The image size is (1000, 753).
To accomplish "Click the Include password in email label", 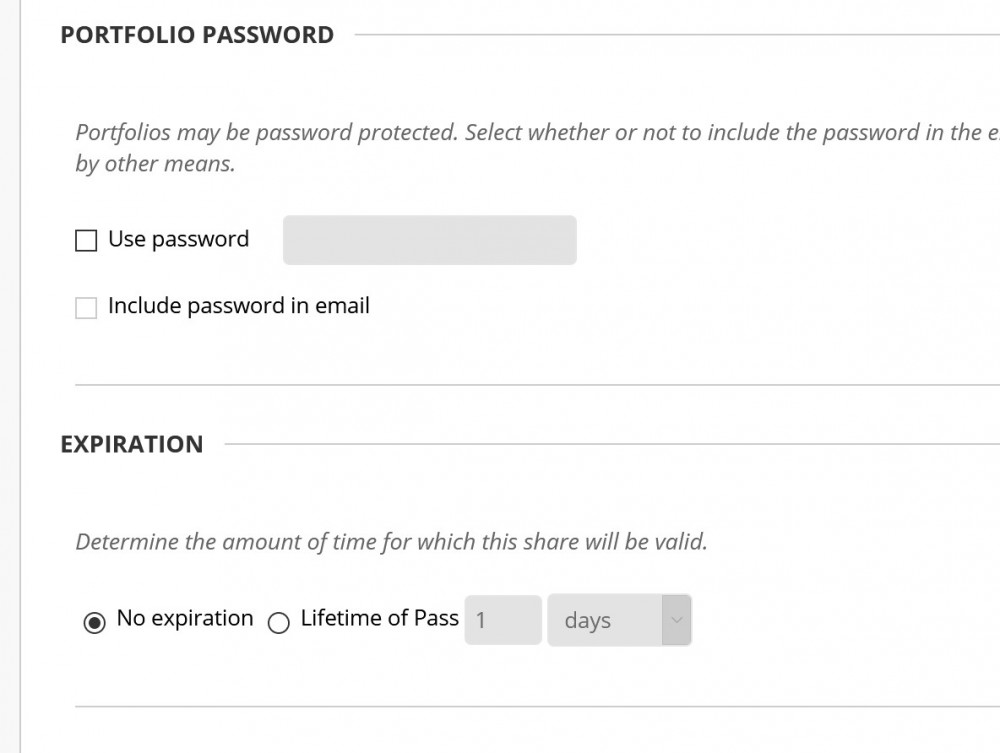I will pos(238,305).
